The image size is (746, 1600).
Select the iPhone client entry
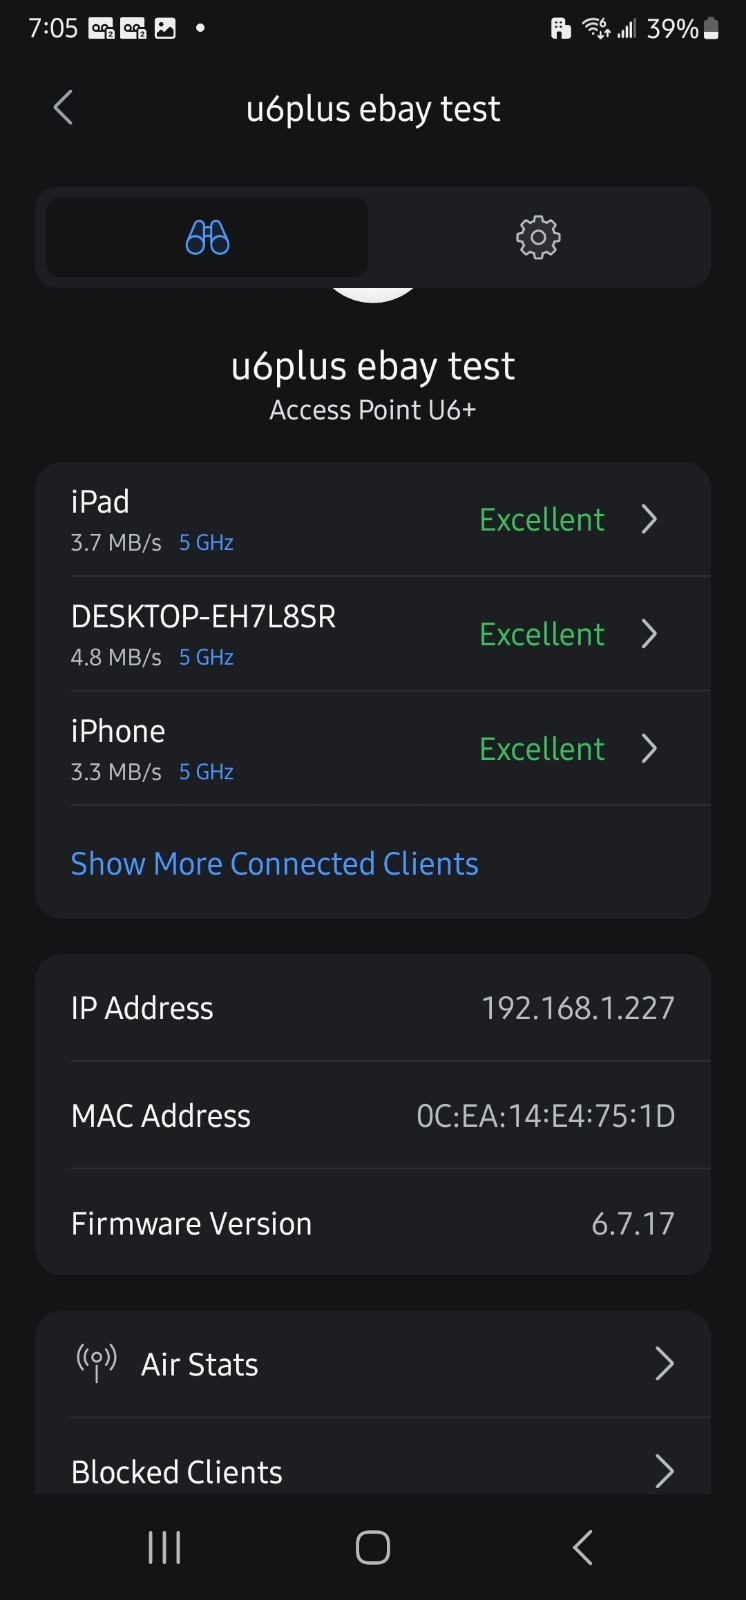[373, 748]
